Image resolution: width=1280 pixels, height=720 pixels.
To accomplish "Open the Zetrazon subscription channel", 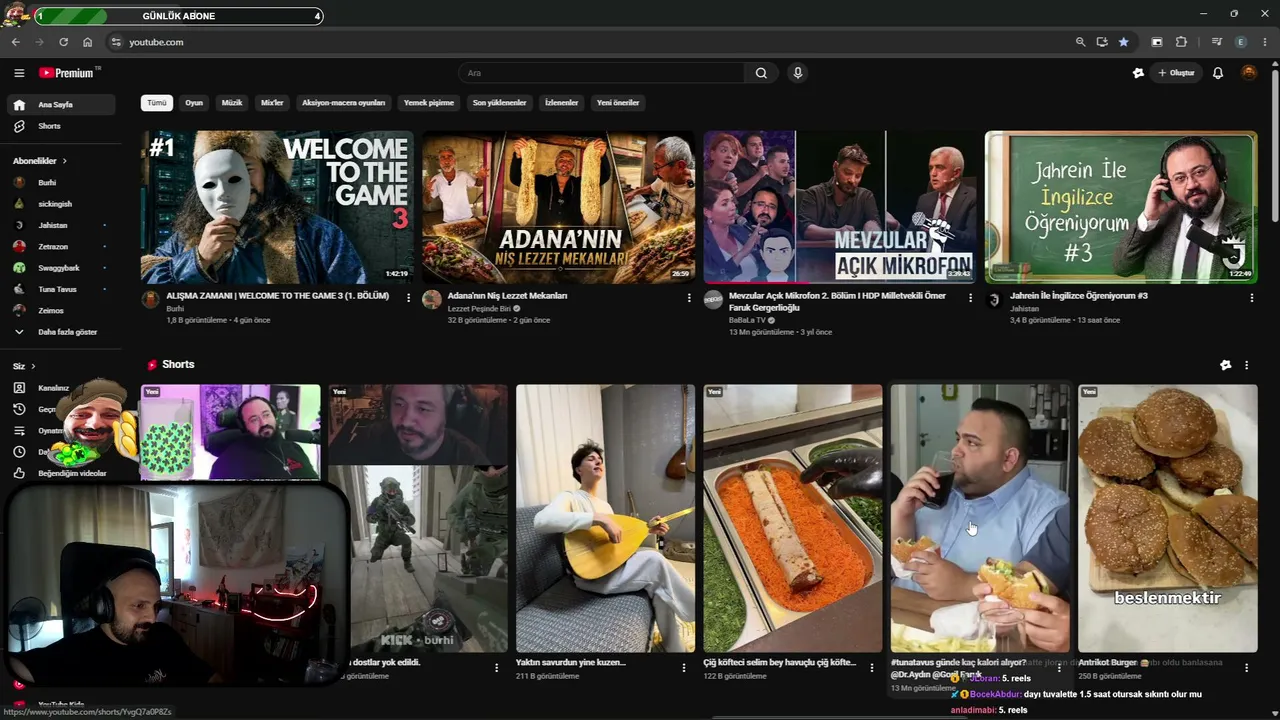I will pyautogui.click(x=60, y=246).
